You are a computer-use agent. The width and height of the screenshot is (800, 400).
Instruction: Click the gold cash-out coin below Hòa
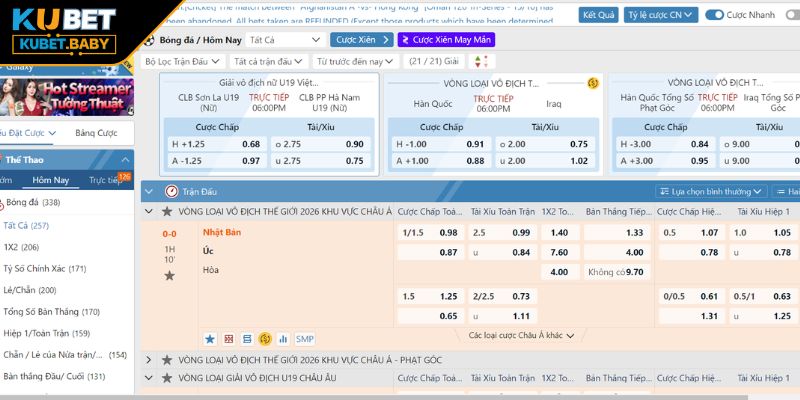(265, 339)
